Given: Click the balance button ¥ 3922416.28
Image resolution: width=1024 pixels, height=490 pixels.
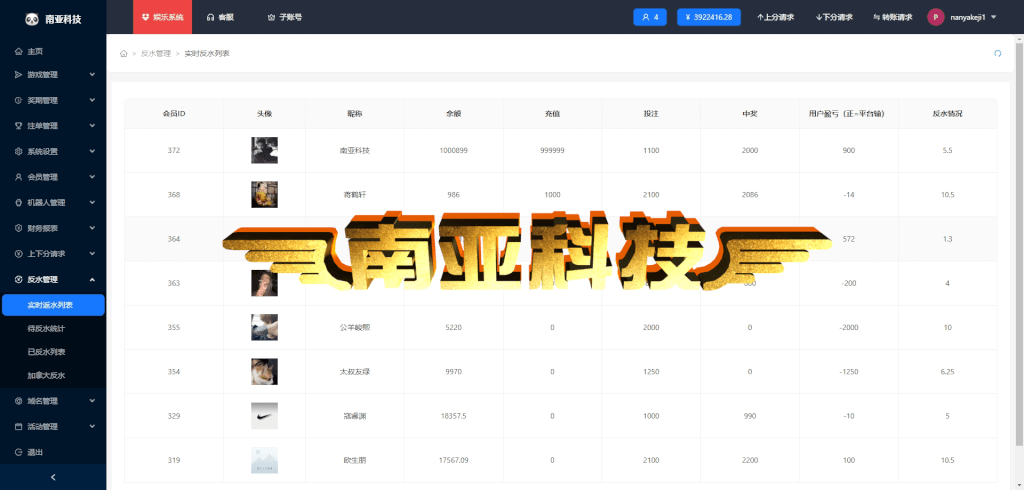Looking at the screenshot, I should 709,17.
